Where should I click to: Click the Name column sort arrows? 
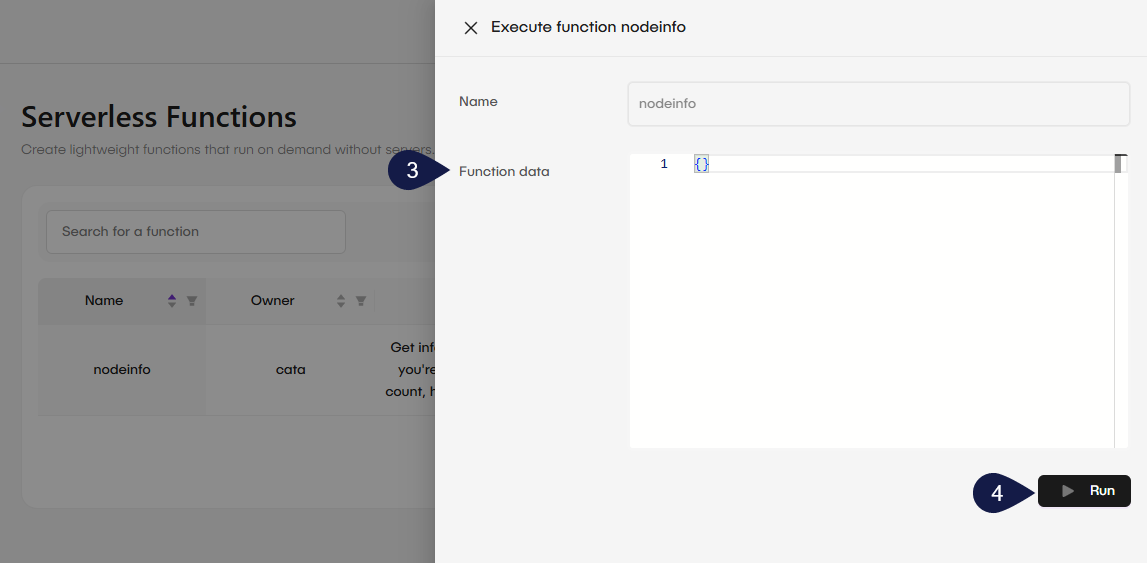pos(172,301)
